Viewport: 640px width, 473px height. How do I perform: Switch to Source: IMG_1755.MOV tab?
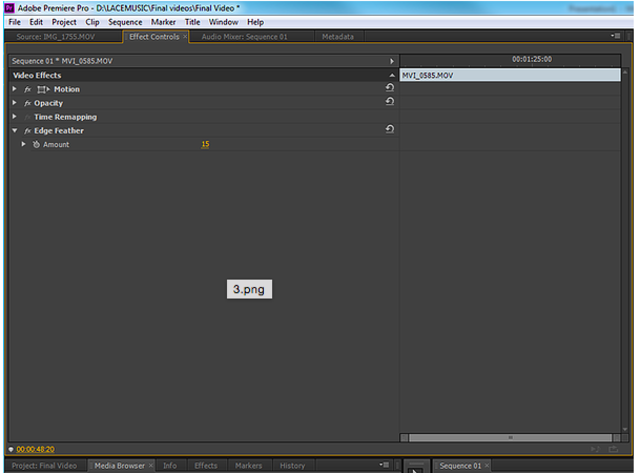[56, 37]
